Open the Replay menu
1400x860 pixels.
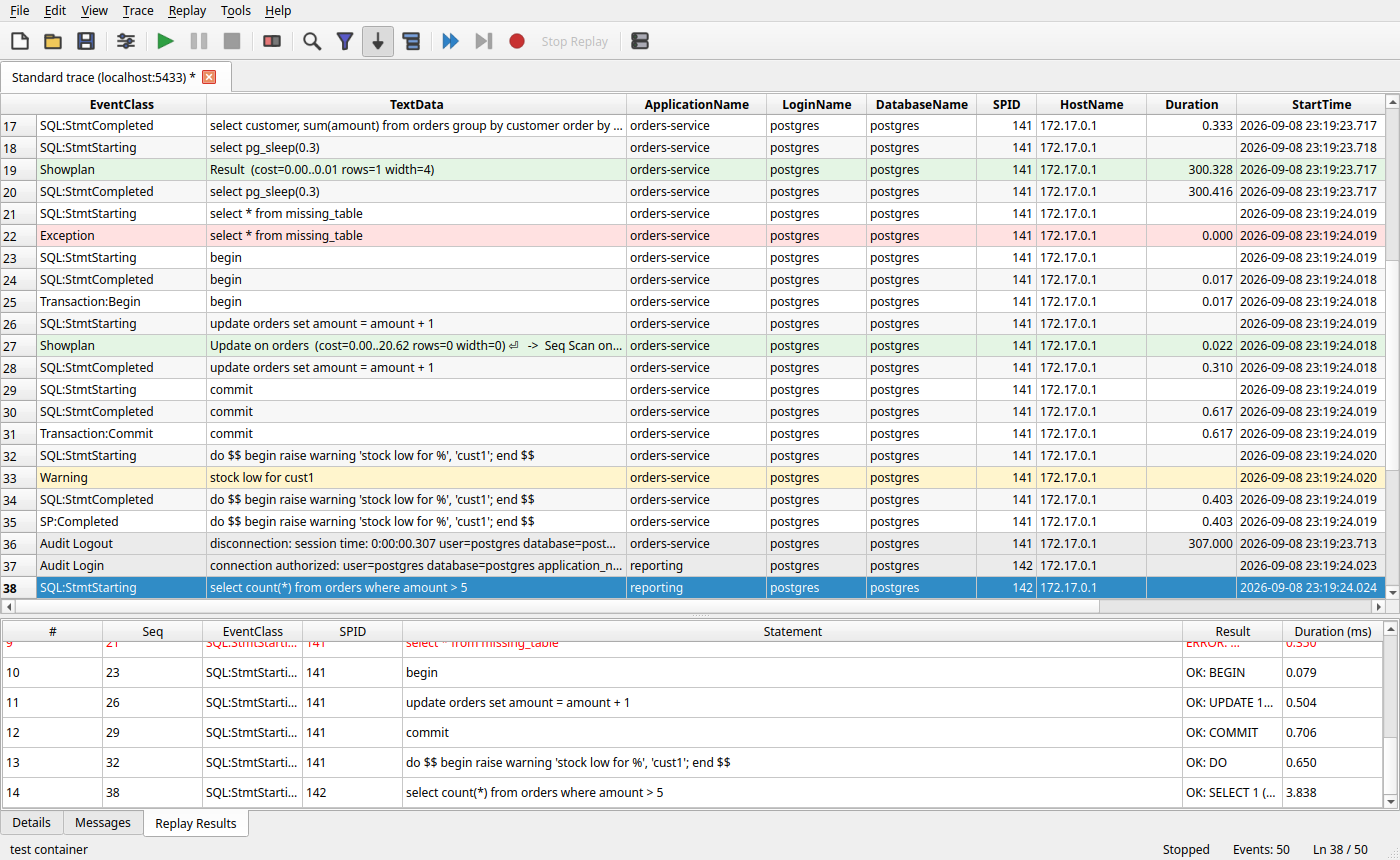(187, 10)
